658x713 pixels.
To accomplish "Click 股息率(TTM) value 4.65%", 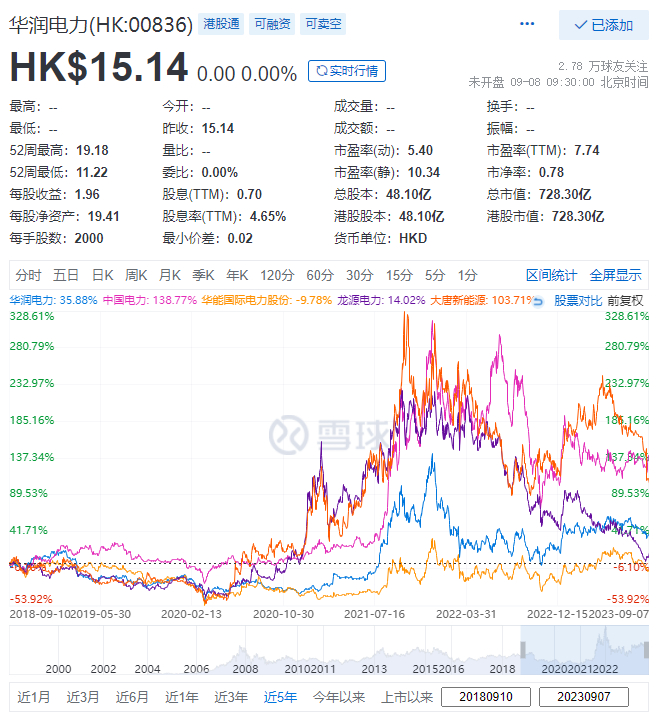I will click(x=268, y=216).
